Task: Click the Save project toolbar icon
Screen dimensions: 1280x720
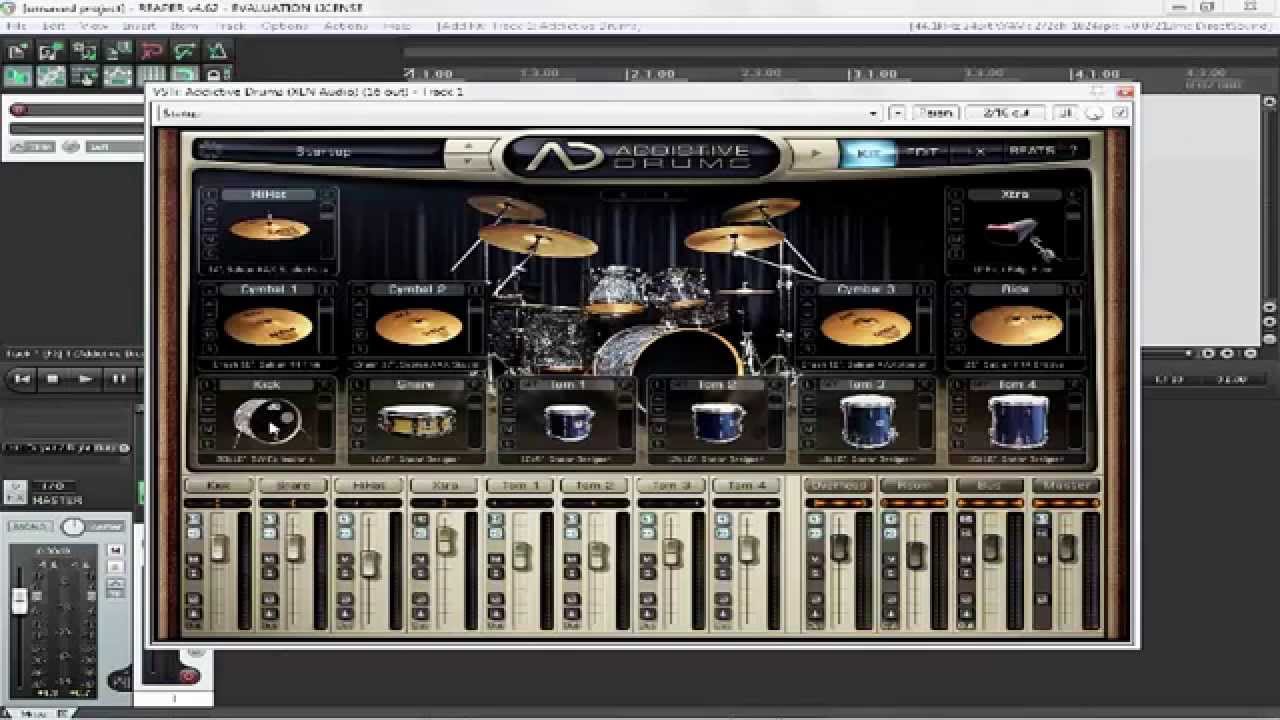Action: [x=84, y=51]
